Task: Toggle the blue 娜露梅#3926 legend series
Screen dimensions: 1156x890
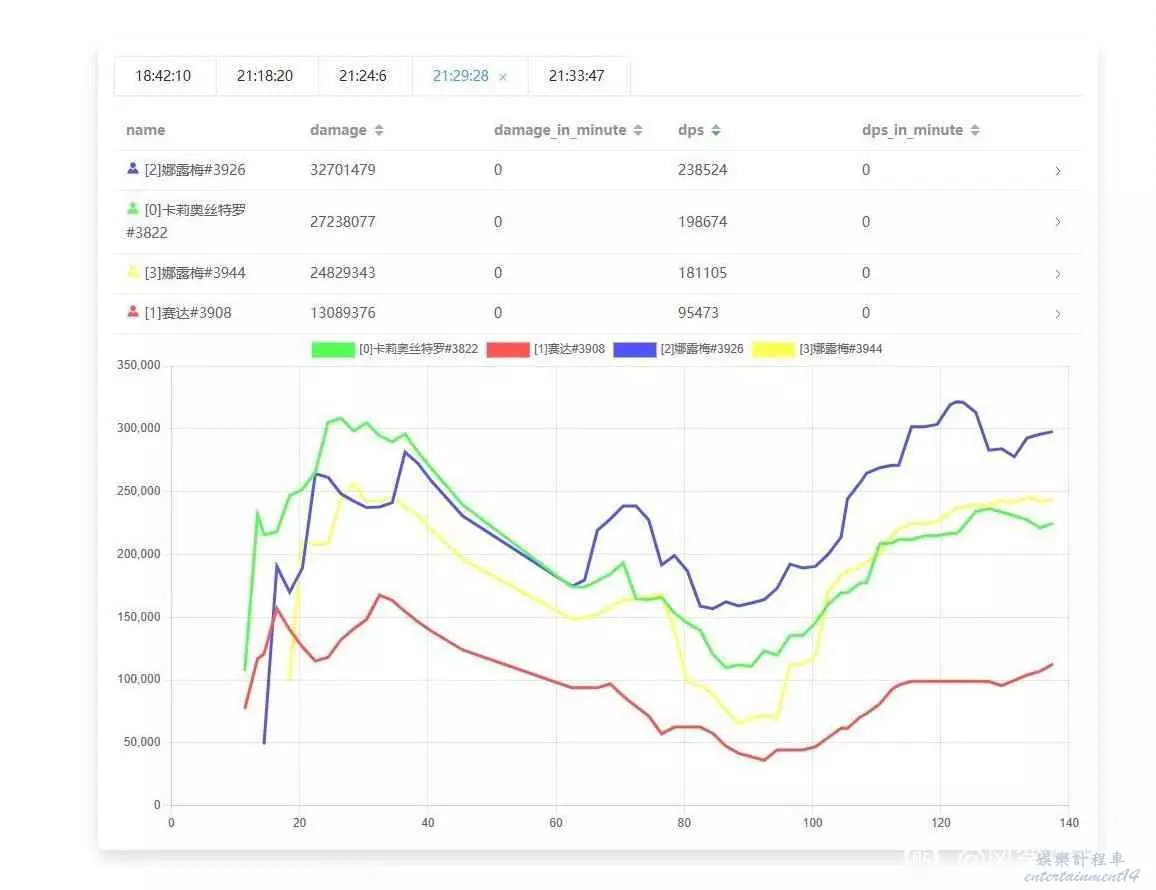Action: 634,349
